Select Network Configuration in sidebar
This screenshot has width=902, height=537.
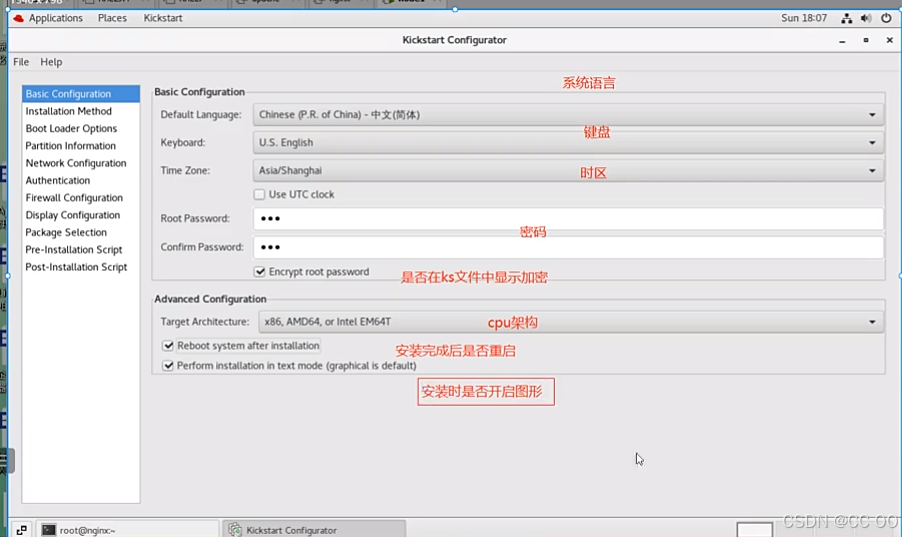click(x=81, y=163)
